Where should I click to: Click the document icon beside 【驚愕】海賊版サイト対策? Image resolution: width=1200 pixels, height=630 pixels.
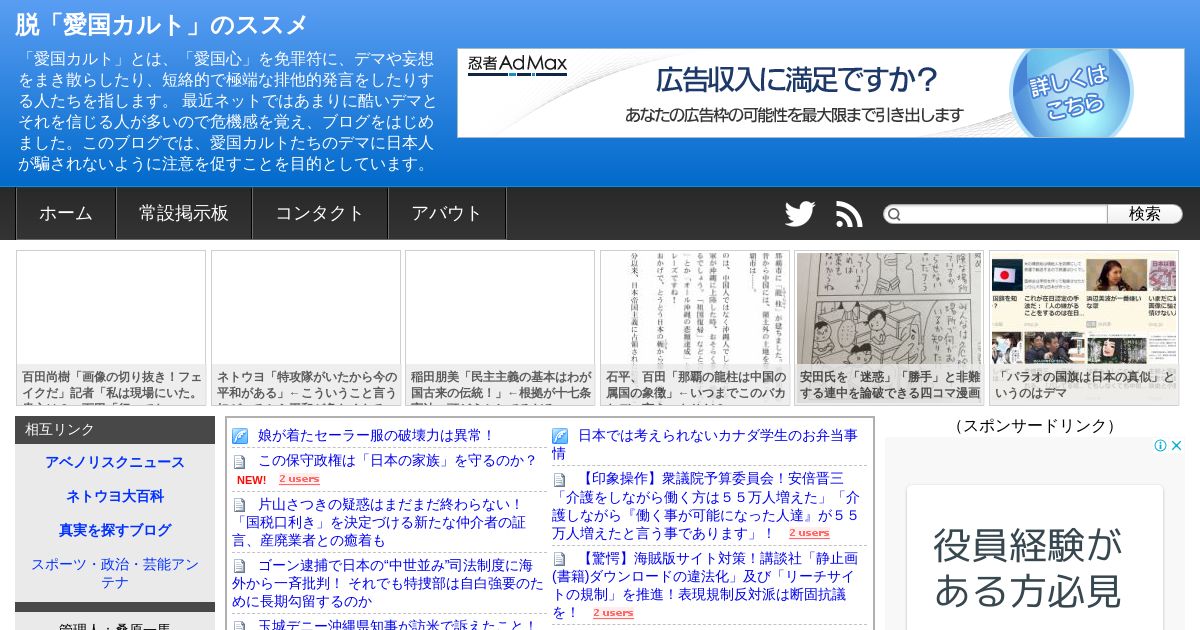560,559
